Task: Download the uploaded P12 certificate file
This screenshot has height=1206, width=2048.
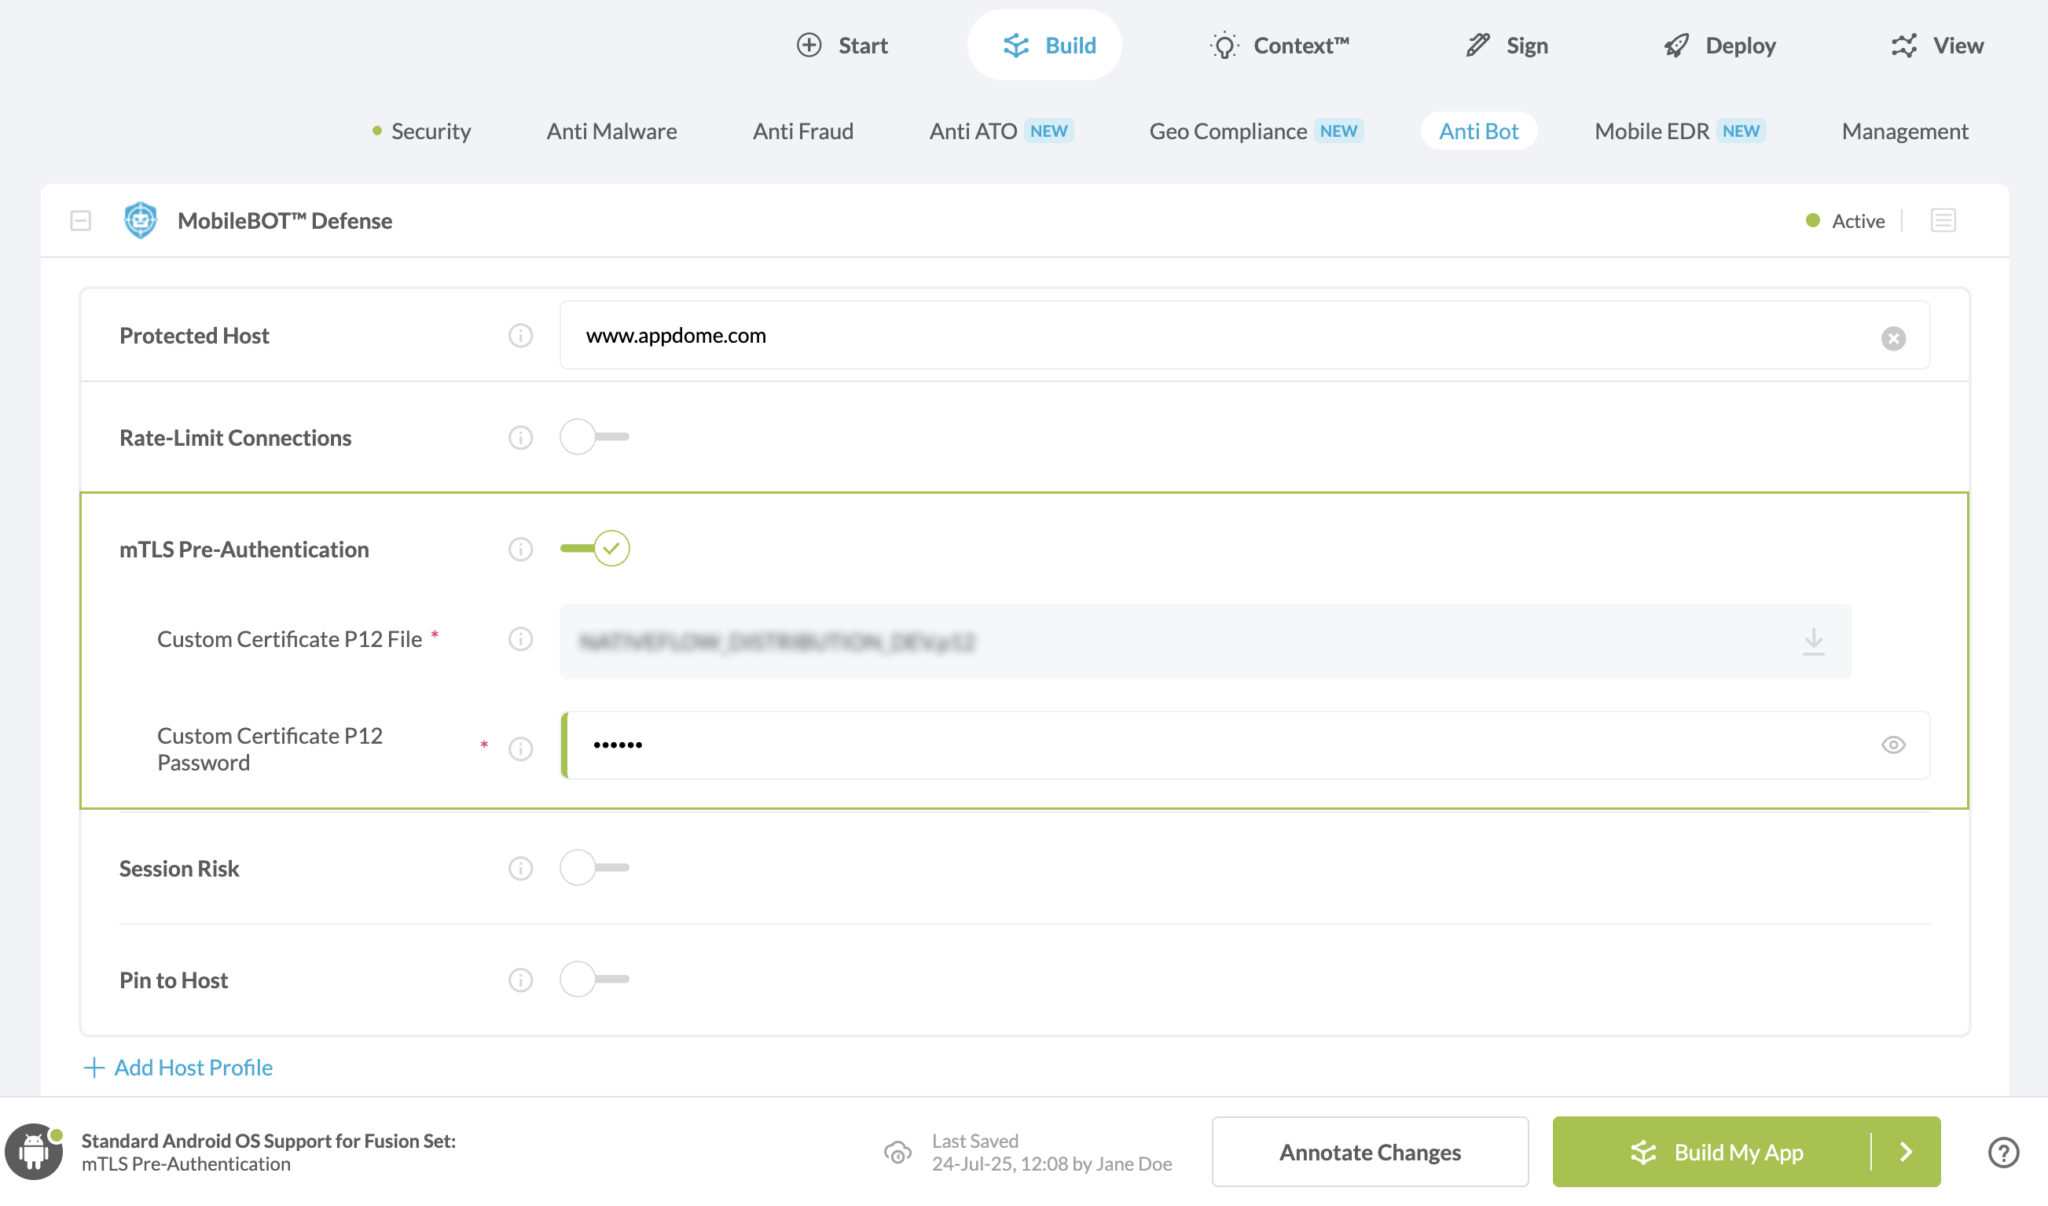Action: pyautogui.click(x=1813, y=641)
